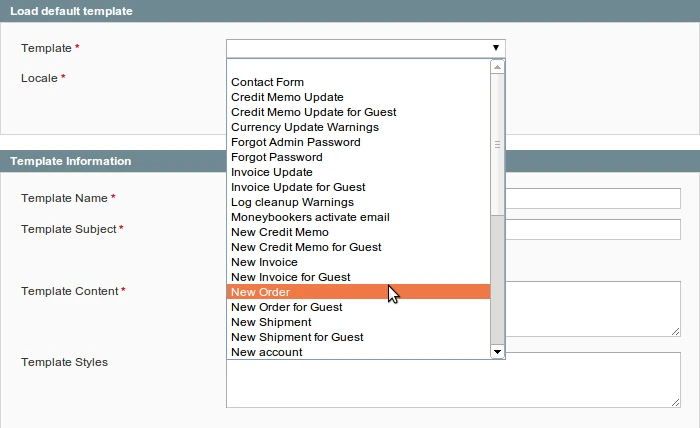Choose New Credit Memo for Guest
Image resolution: width=700 pixels, height=428 pixels.
pyautogui.click(x=358, y=247)
